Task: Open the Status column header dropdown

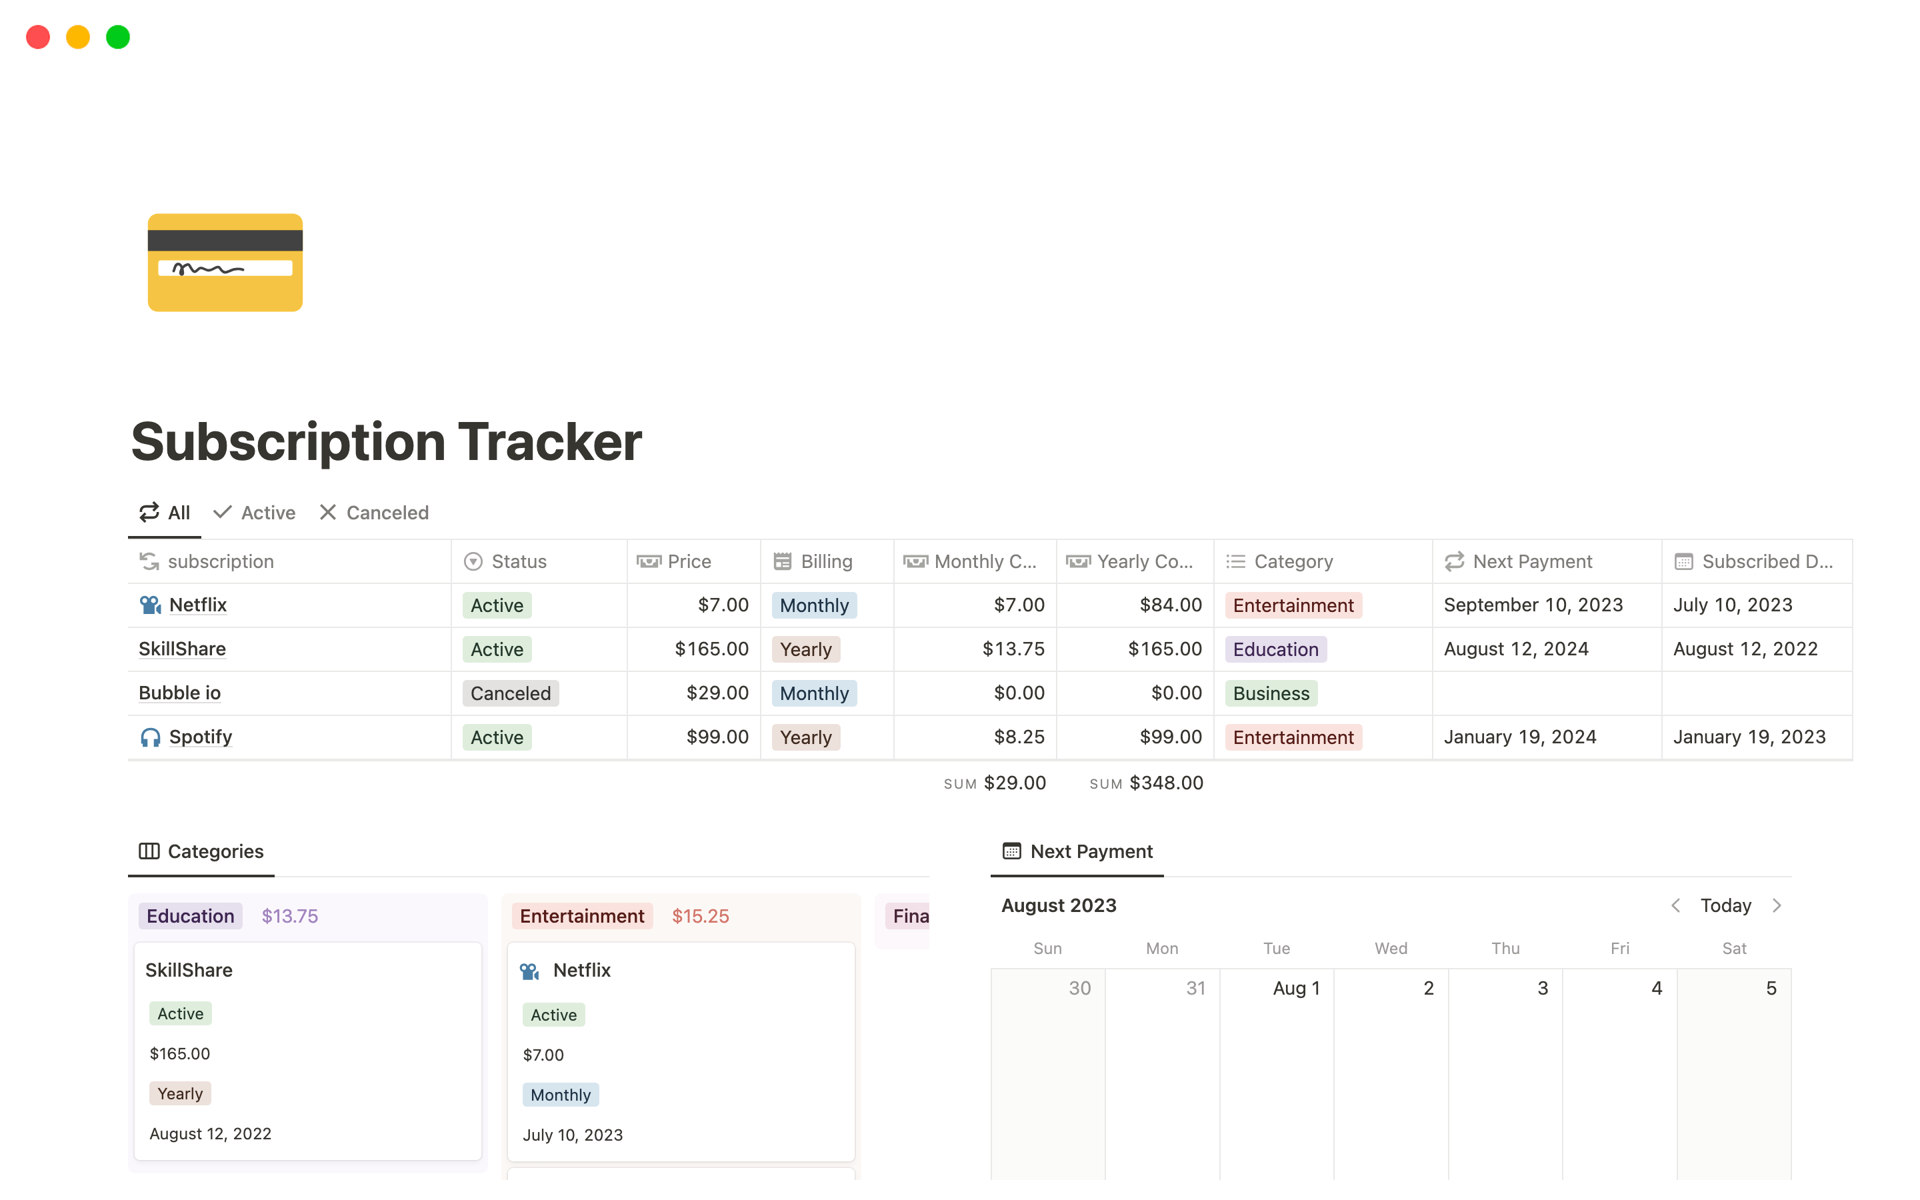Action: pos(473,561)
